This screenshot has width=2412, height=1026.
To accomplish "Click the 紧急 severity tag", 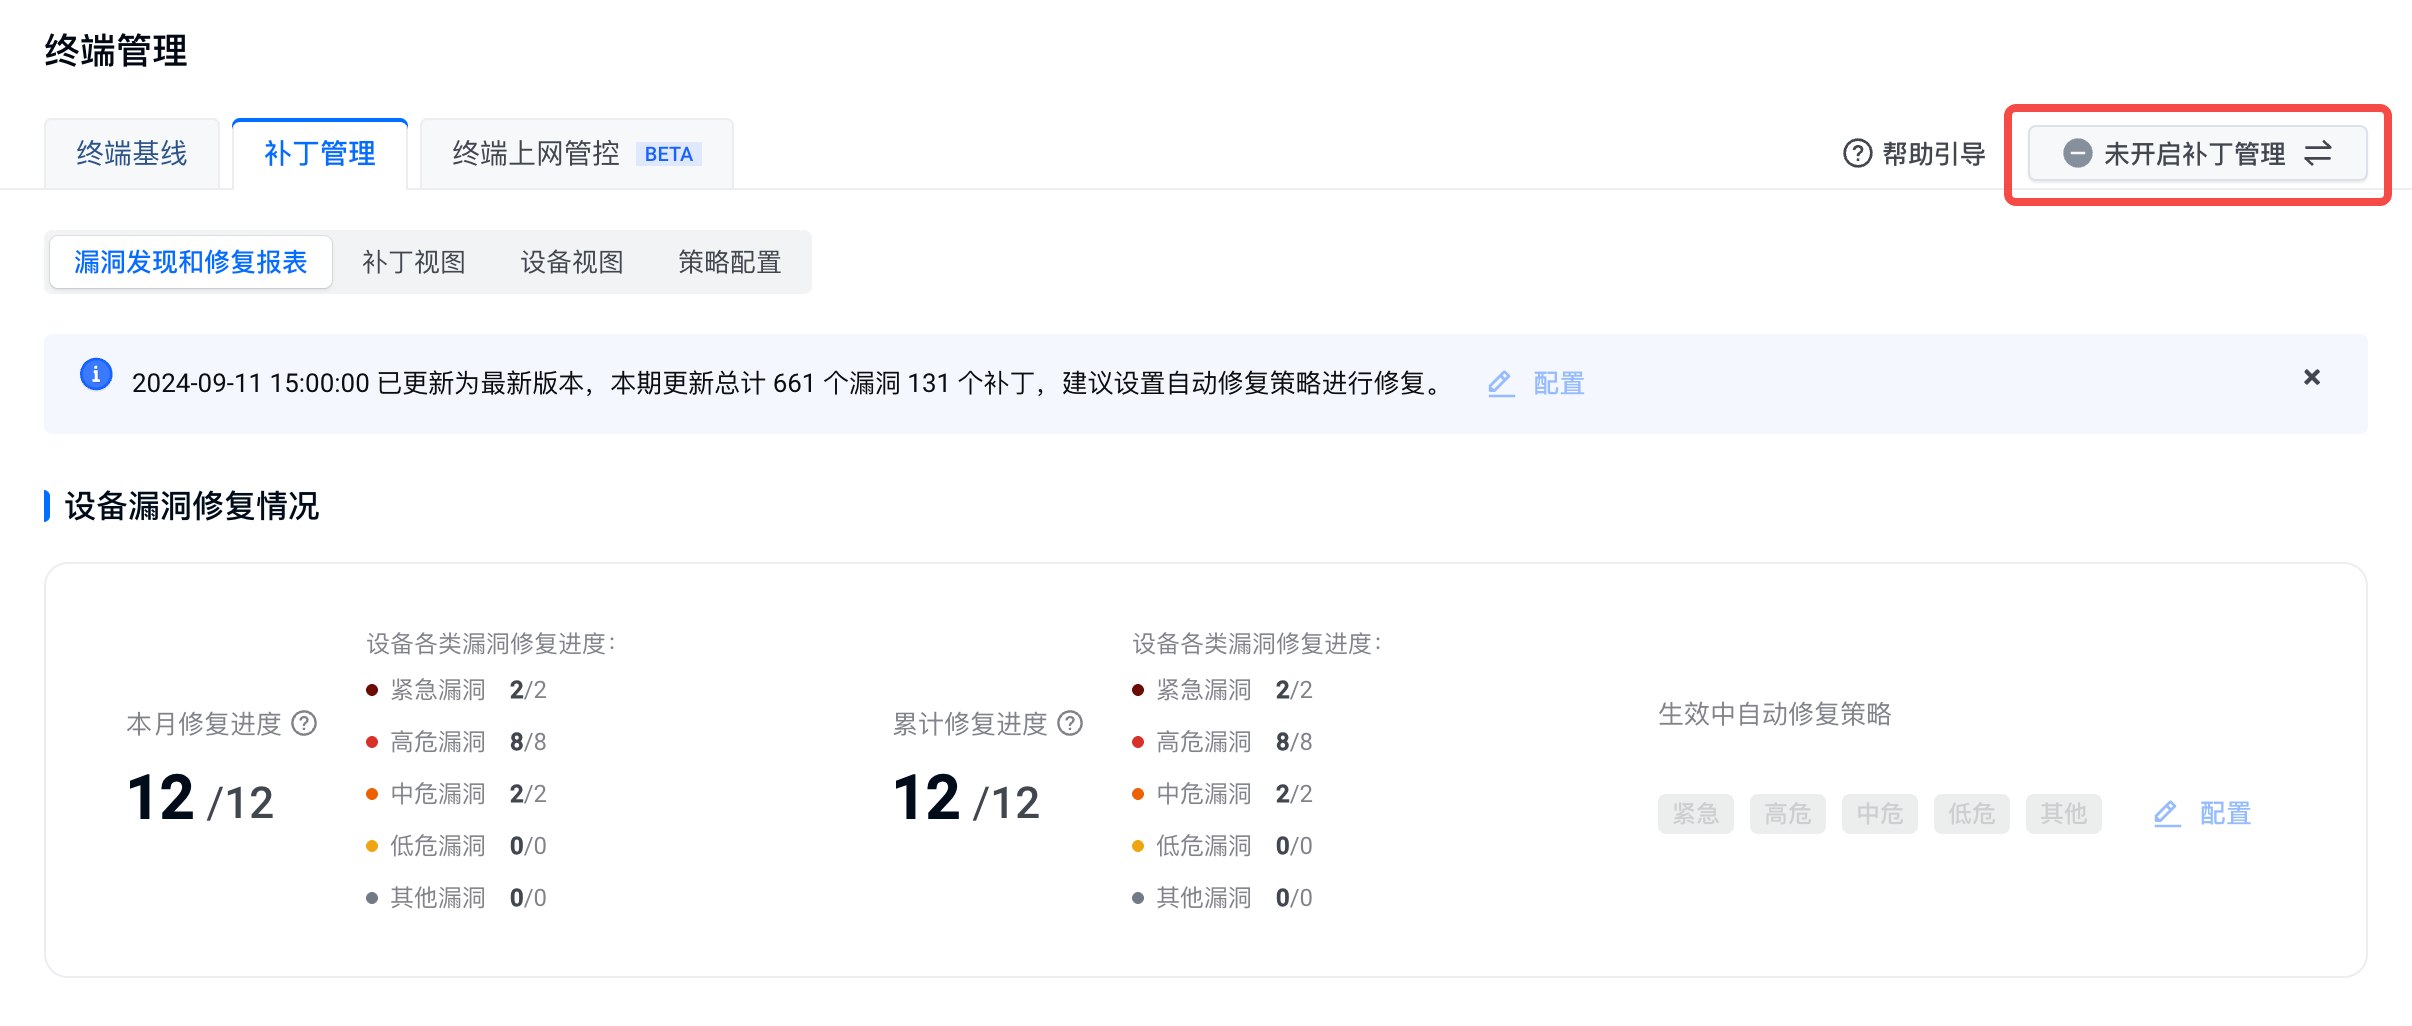I will click(x=1695, y=814).
